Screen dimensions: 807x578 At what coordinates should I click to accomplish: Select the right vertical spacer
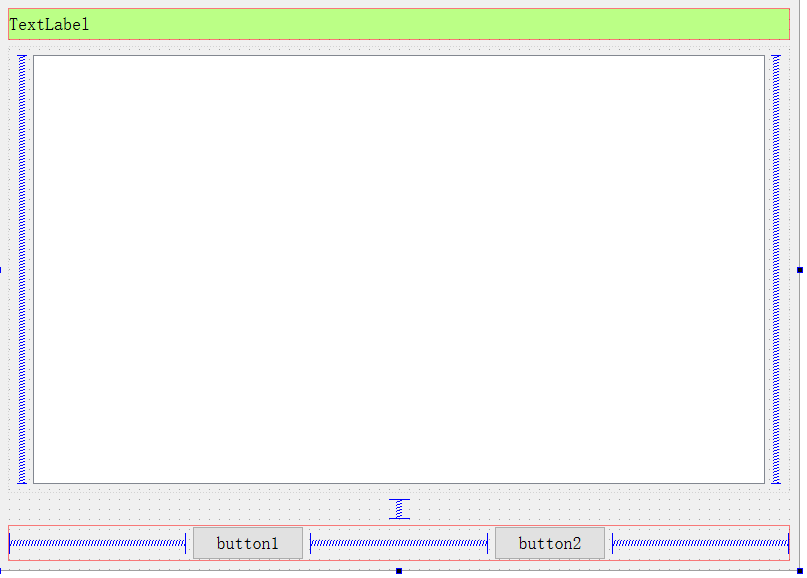point(775,269)
